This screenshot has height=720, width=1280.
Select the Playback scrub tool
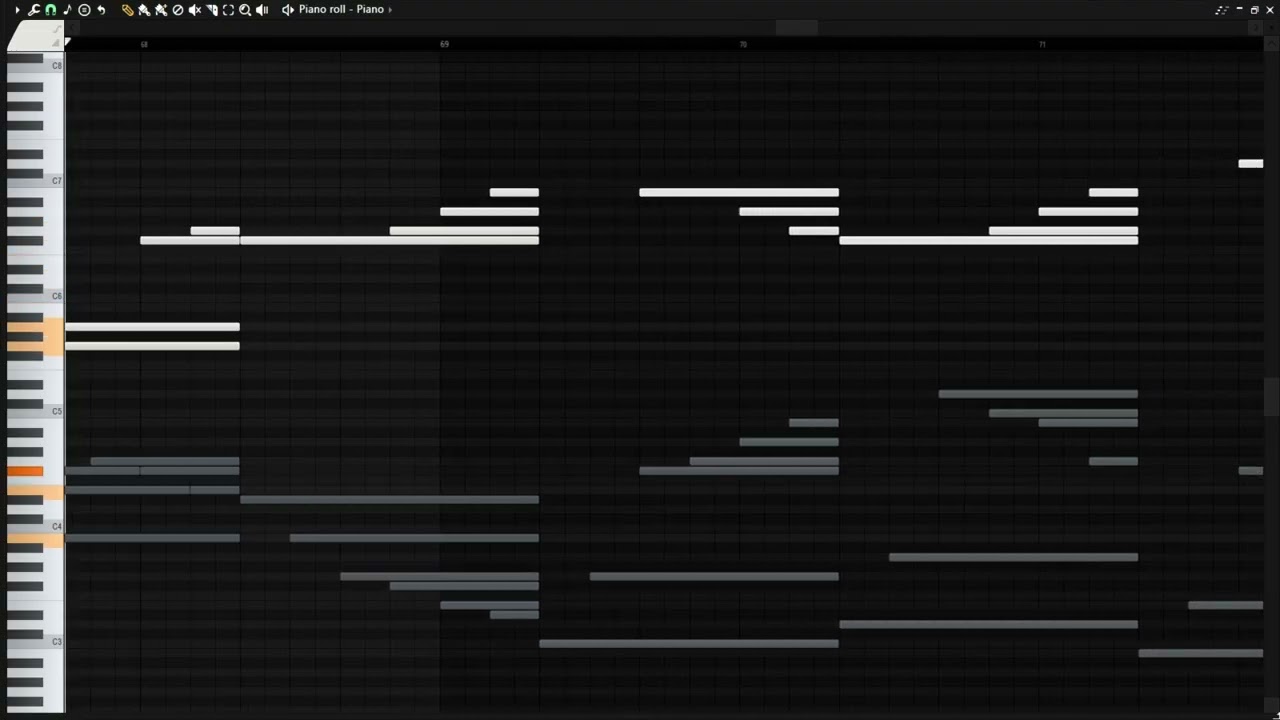point(262,10)
